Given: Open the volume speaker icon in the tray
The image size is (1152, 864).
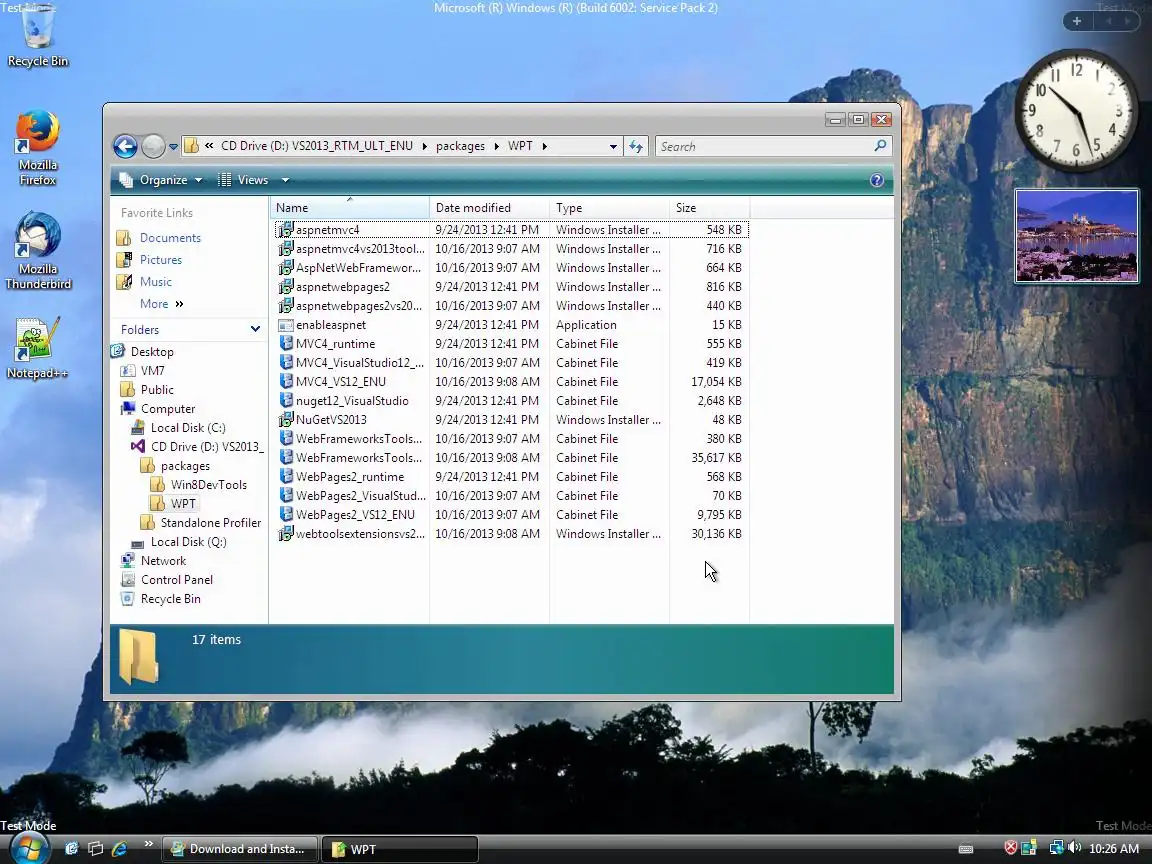Looking at the screenshot, I should [x=1074, y=848].
